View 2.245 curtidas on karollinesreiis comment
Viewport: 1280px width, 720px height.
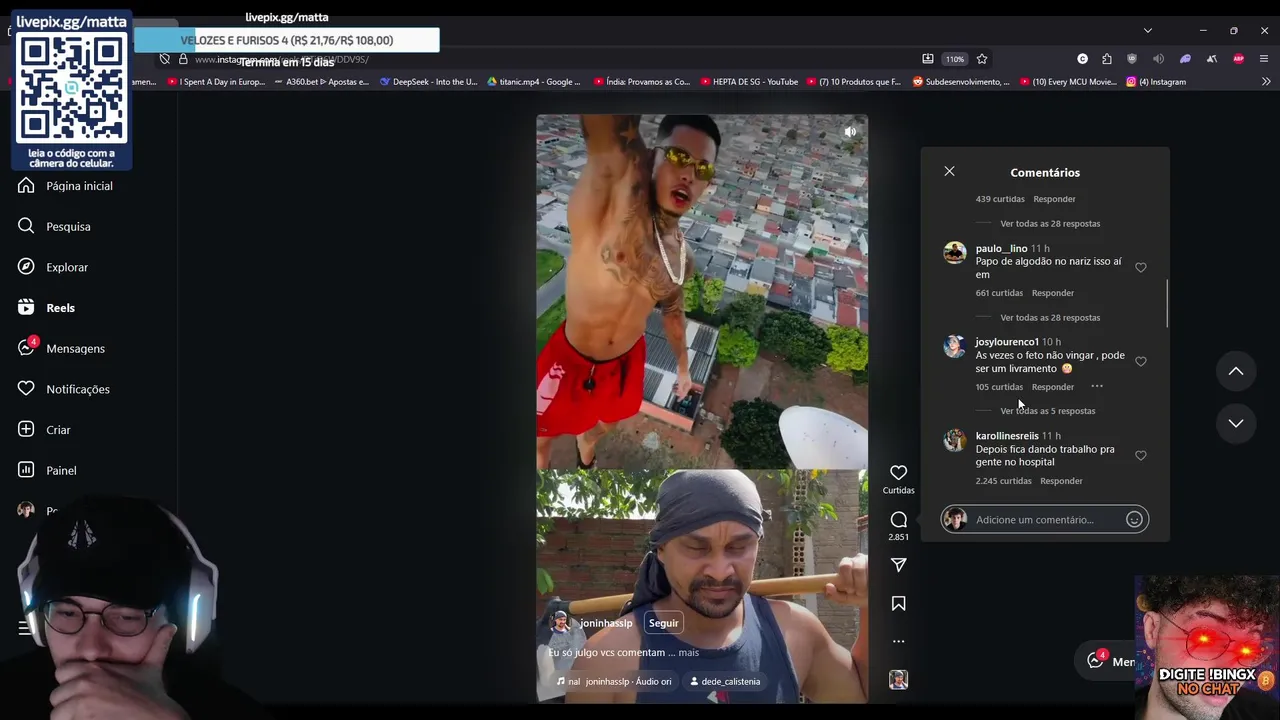point(1003,481)
